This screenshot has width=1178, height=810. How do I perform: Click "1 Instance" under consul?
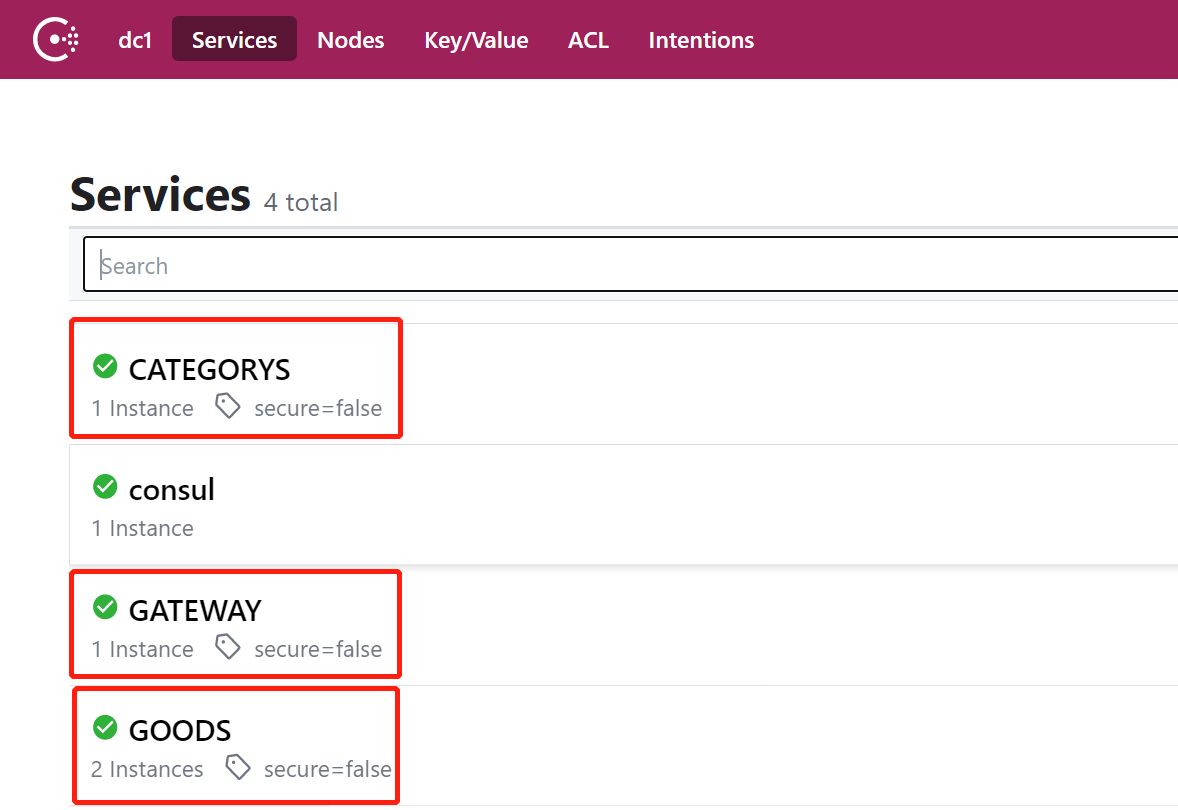(143, 528)
